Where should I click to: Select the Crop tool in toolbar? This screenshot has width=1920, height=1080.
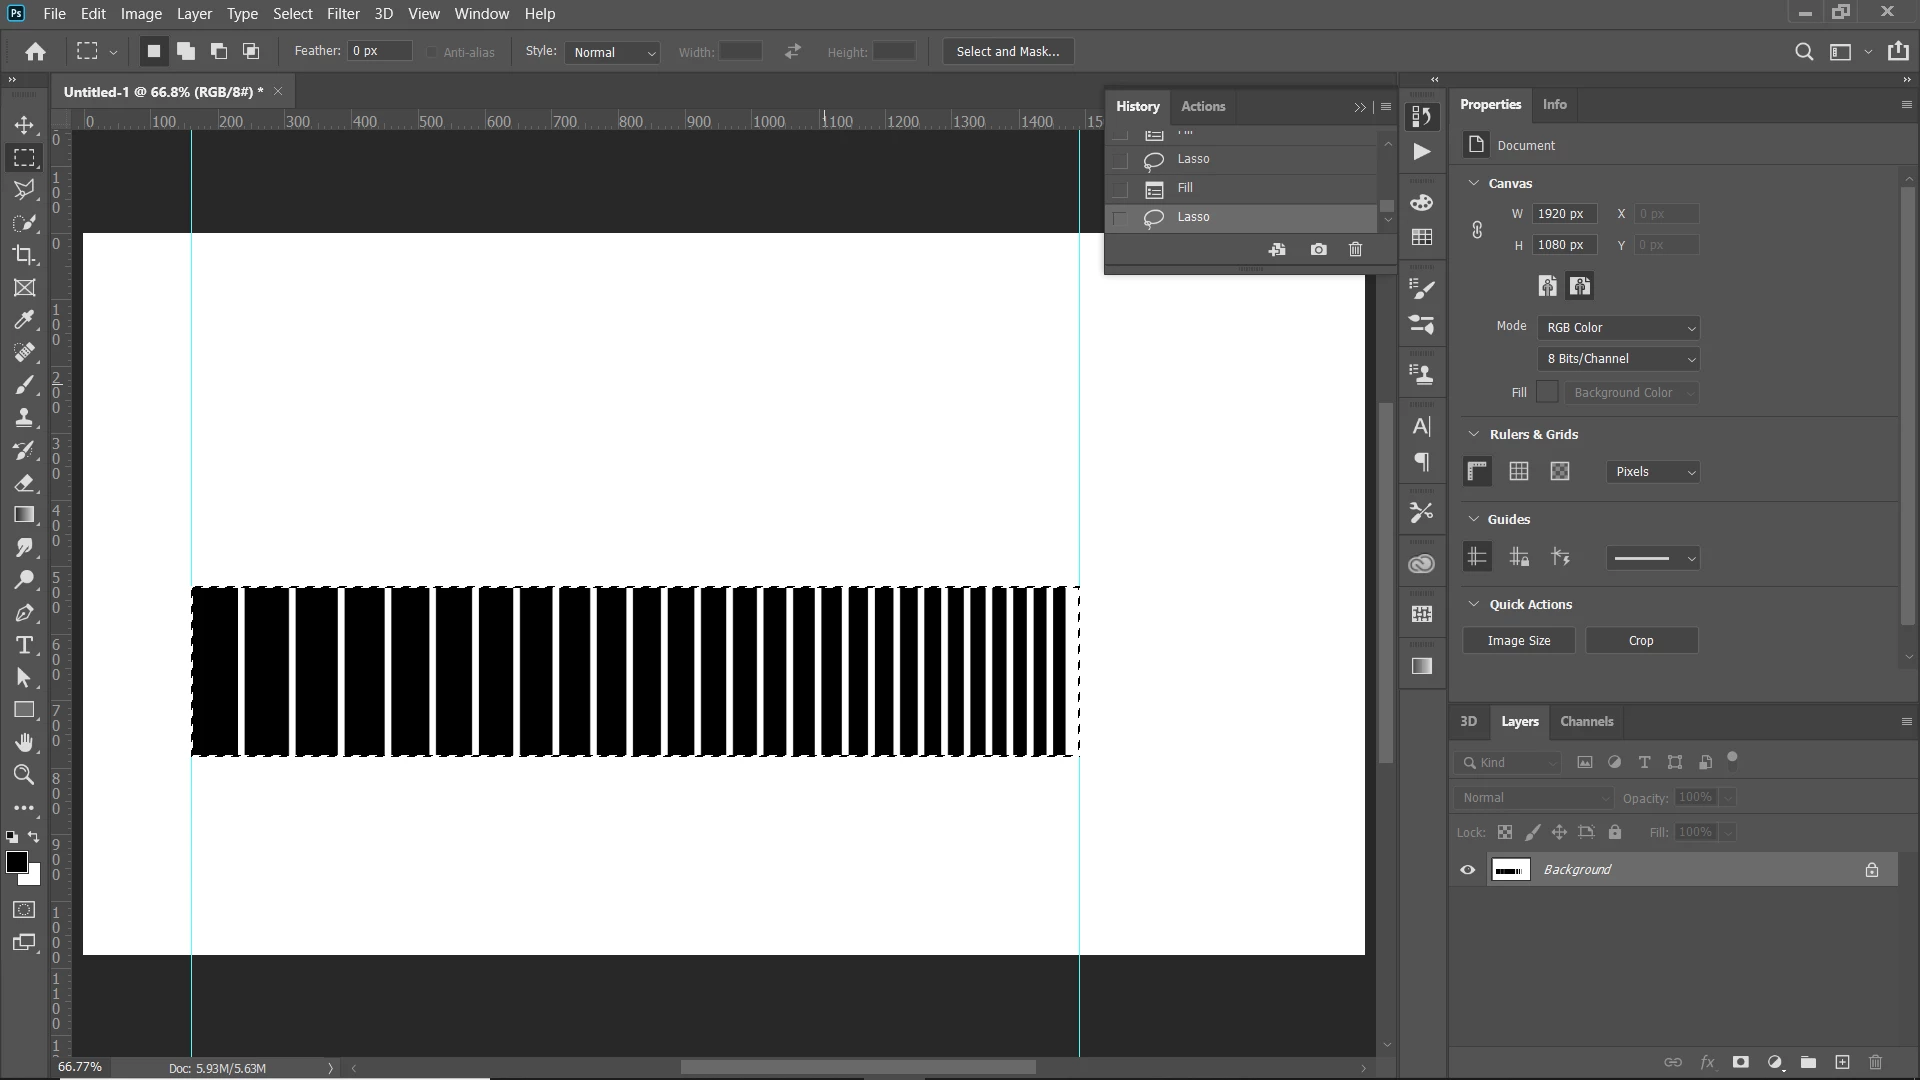tap(24, 255)
